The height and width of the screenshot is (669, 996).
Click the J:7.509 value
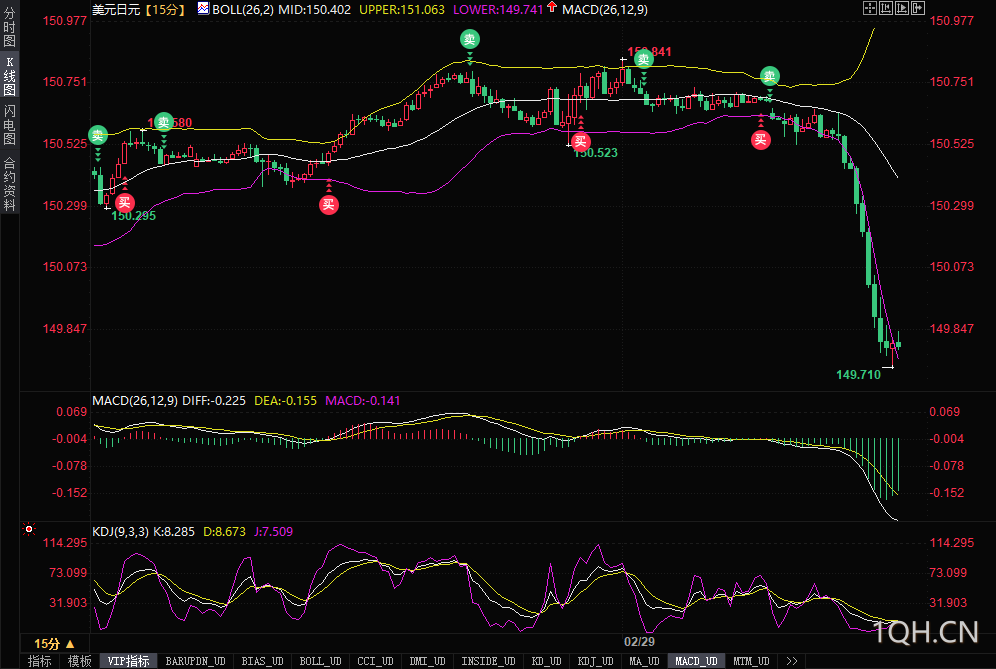[274, 532]
